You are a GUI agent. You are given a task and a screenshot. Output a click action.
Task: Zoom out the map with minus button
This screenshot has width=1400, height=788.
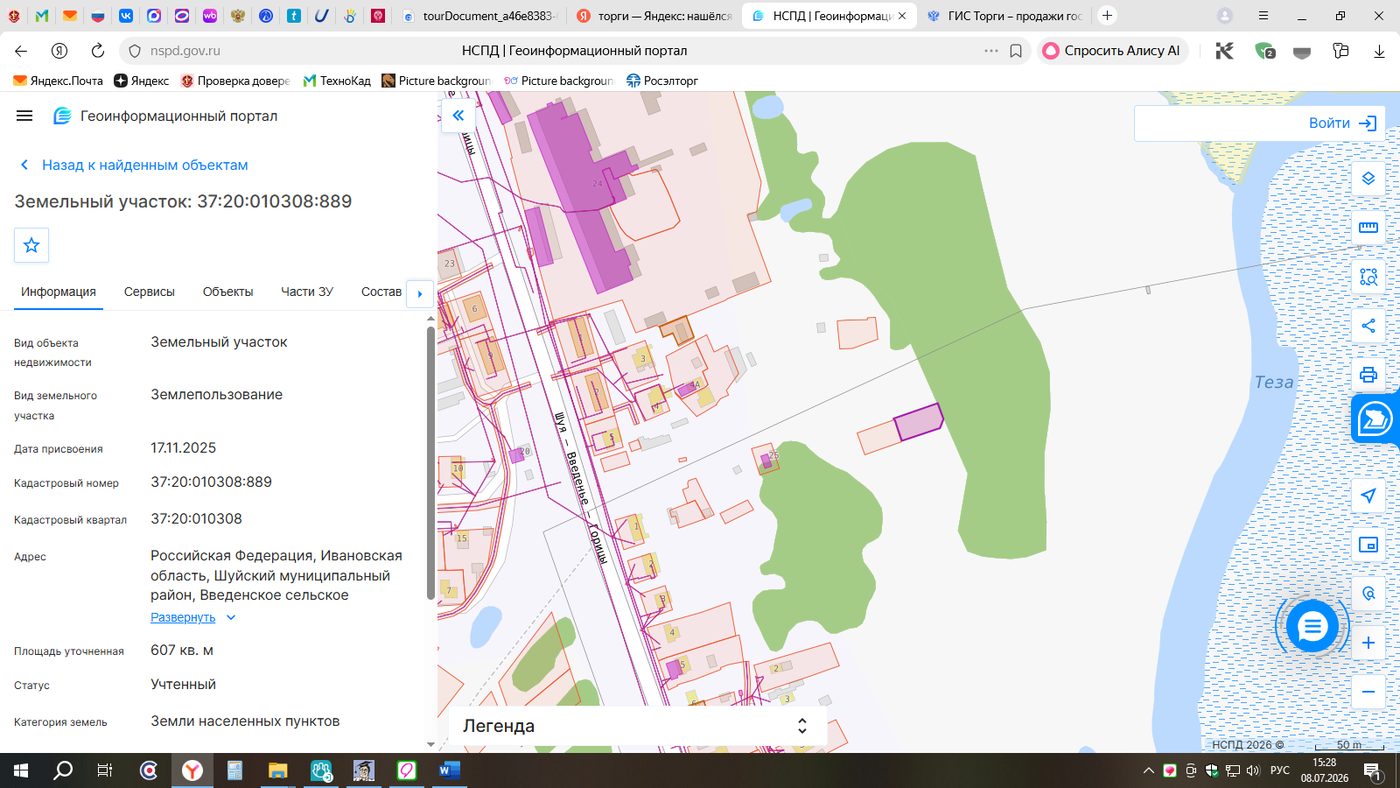1368,691
